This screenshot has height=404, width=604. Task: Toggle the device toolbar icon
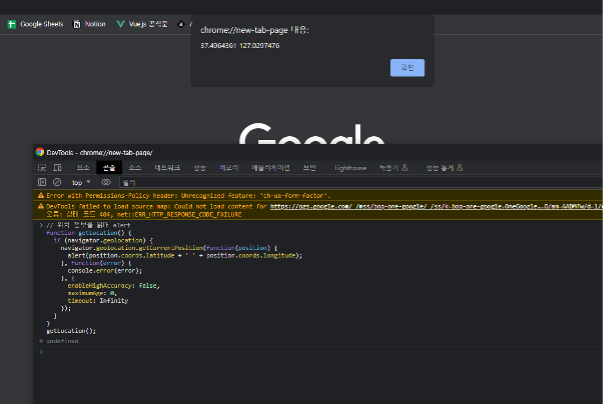point(57,168)
